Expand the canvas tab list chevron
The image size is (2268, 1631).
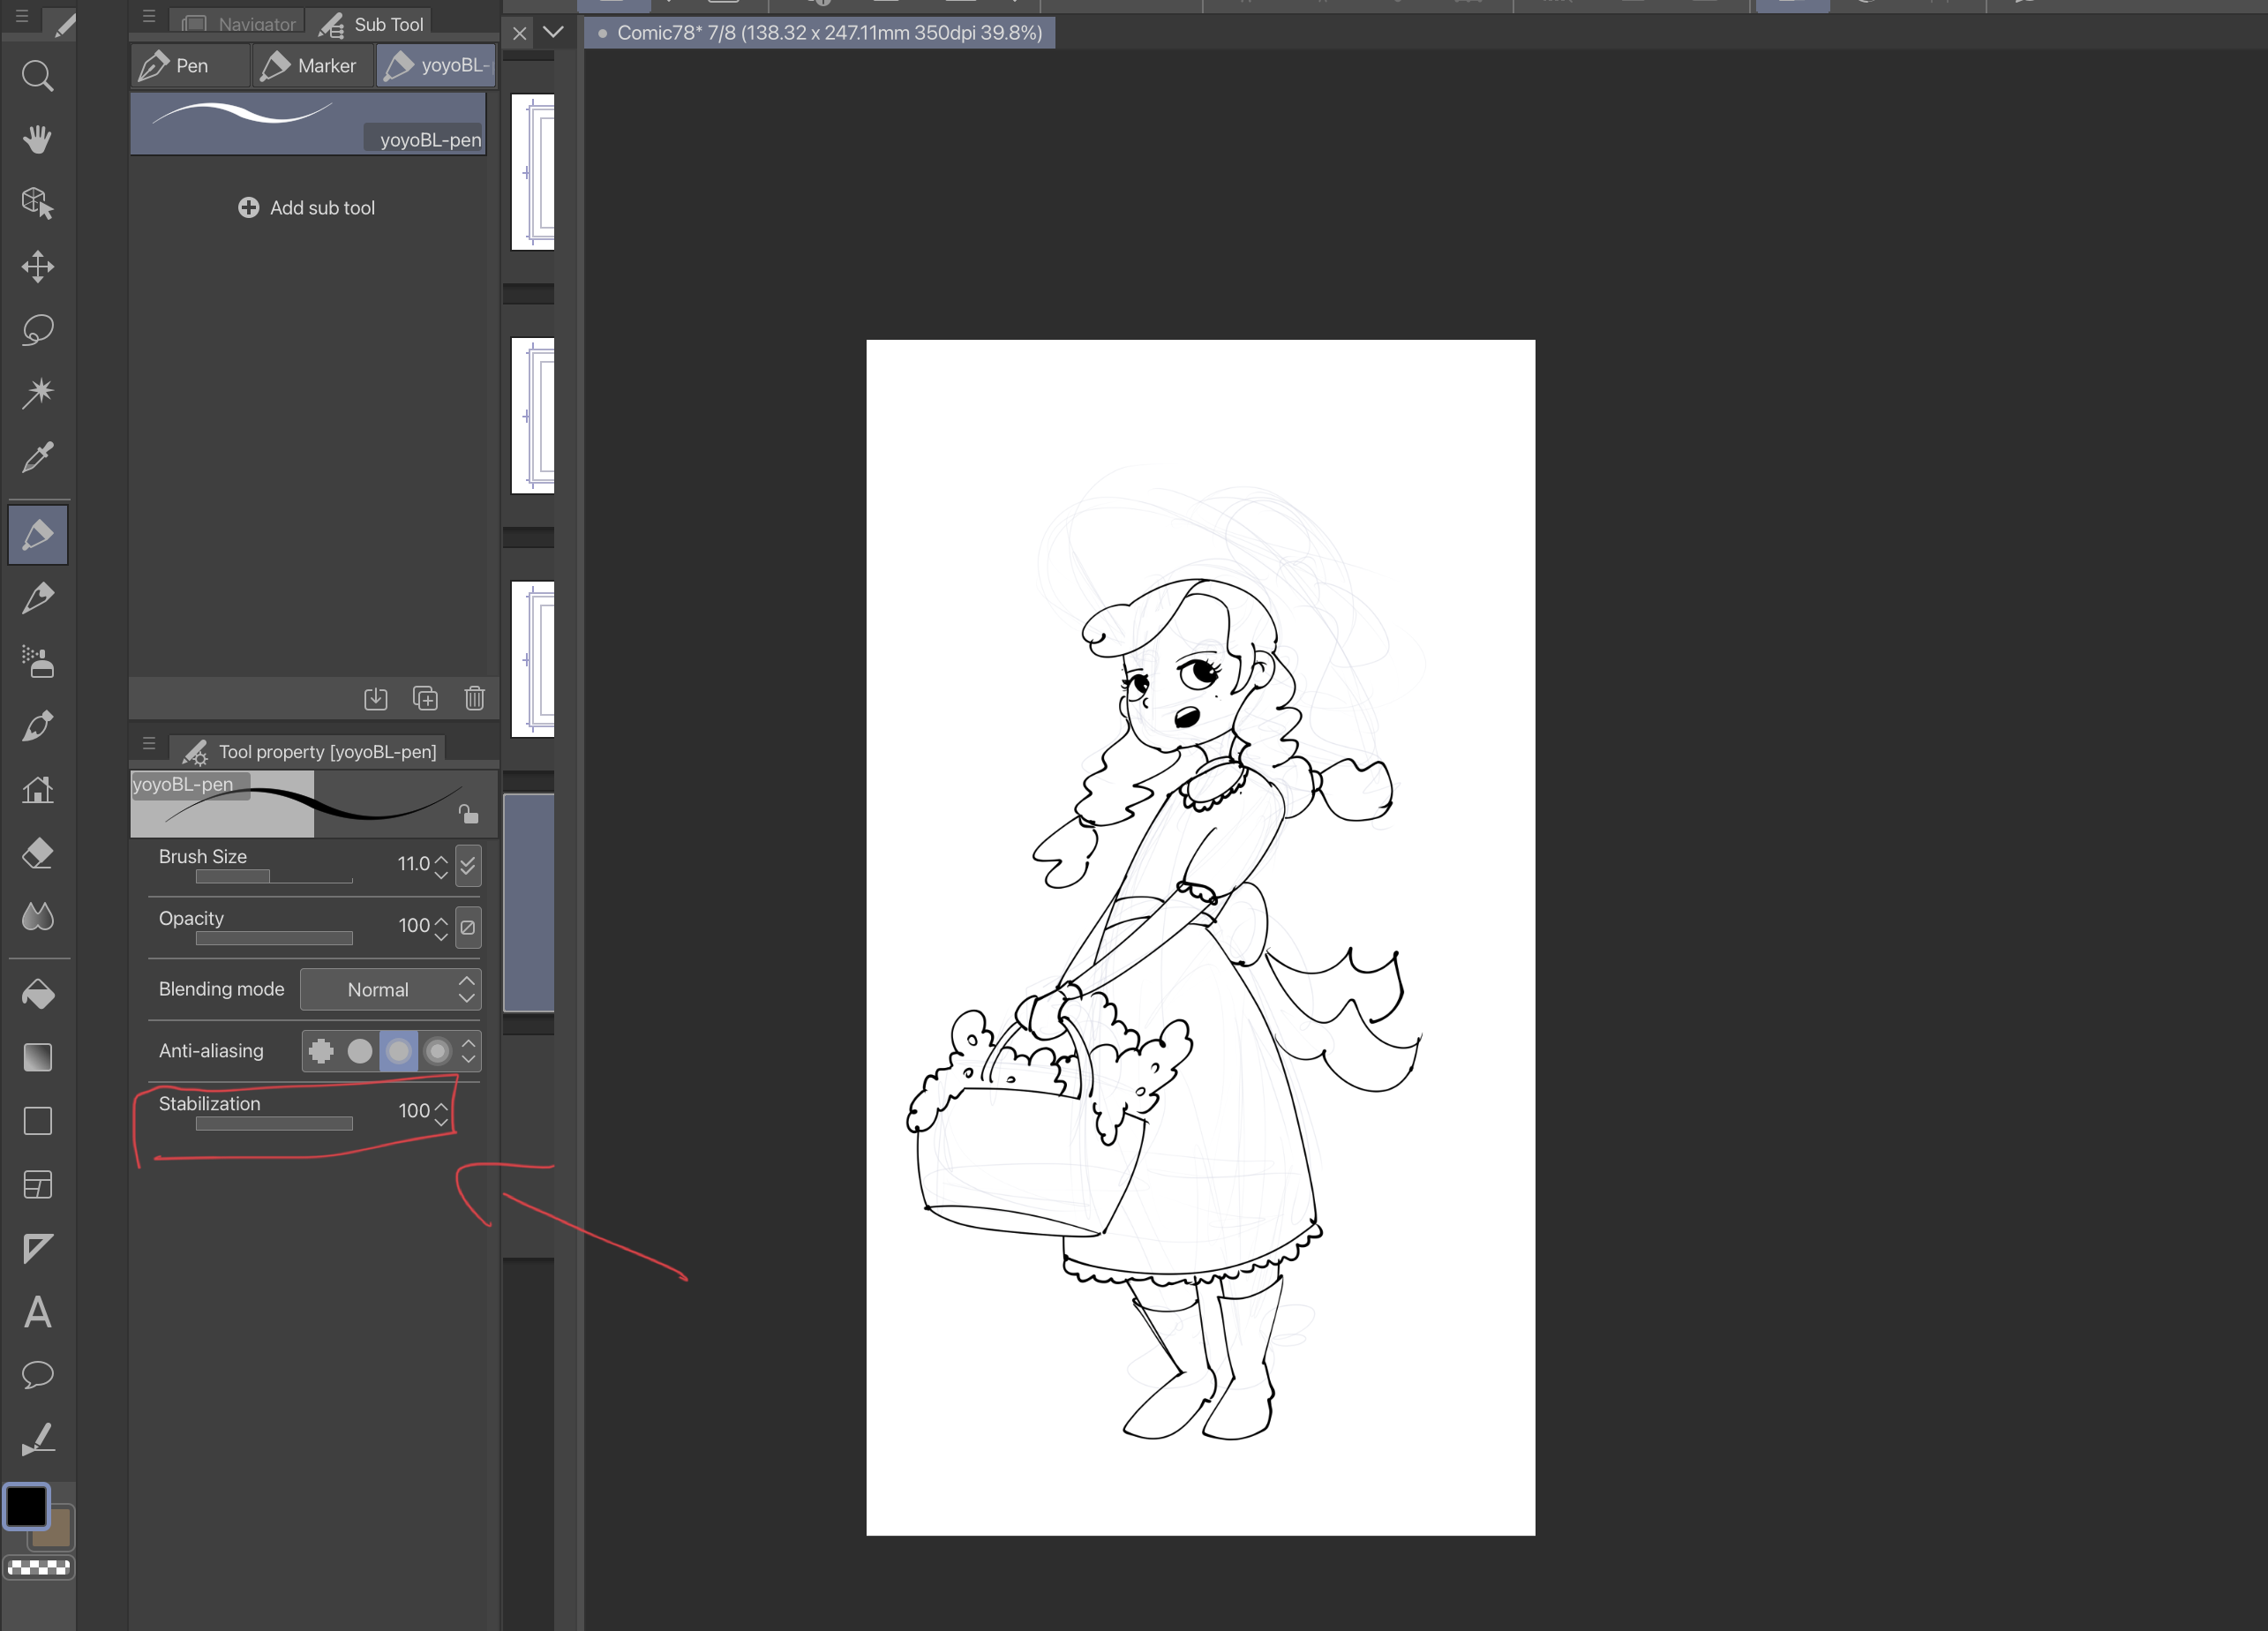coord(553,32)
